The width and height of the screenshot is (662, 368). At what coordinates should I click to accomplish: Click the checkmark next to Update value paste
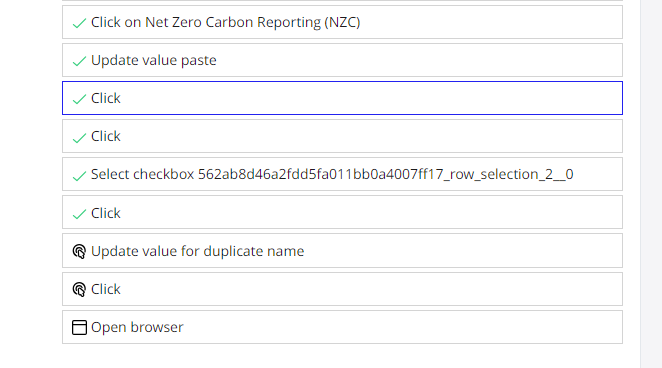coord(79,61)
